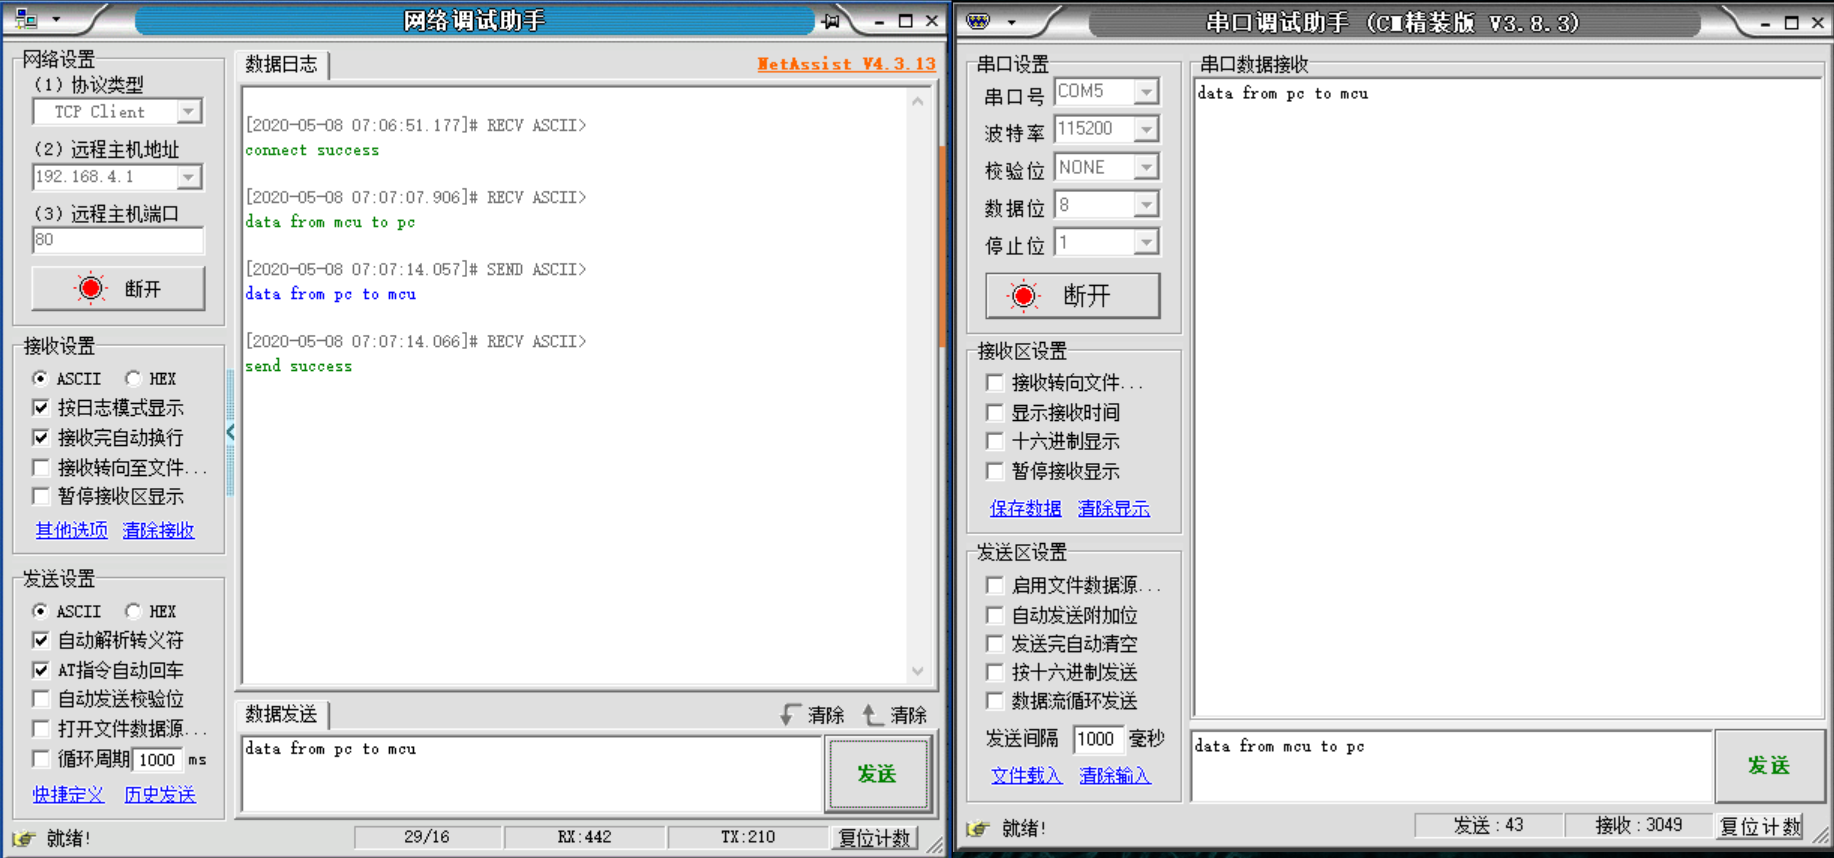The height and width of the screenshot is (858, 1834).
Task: Open the protocol type TCP Client dropdown
Action: 189,112
